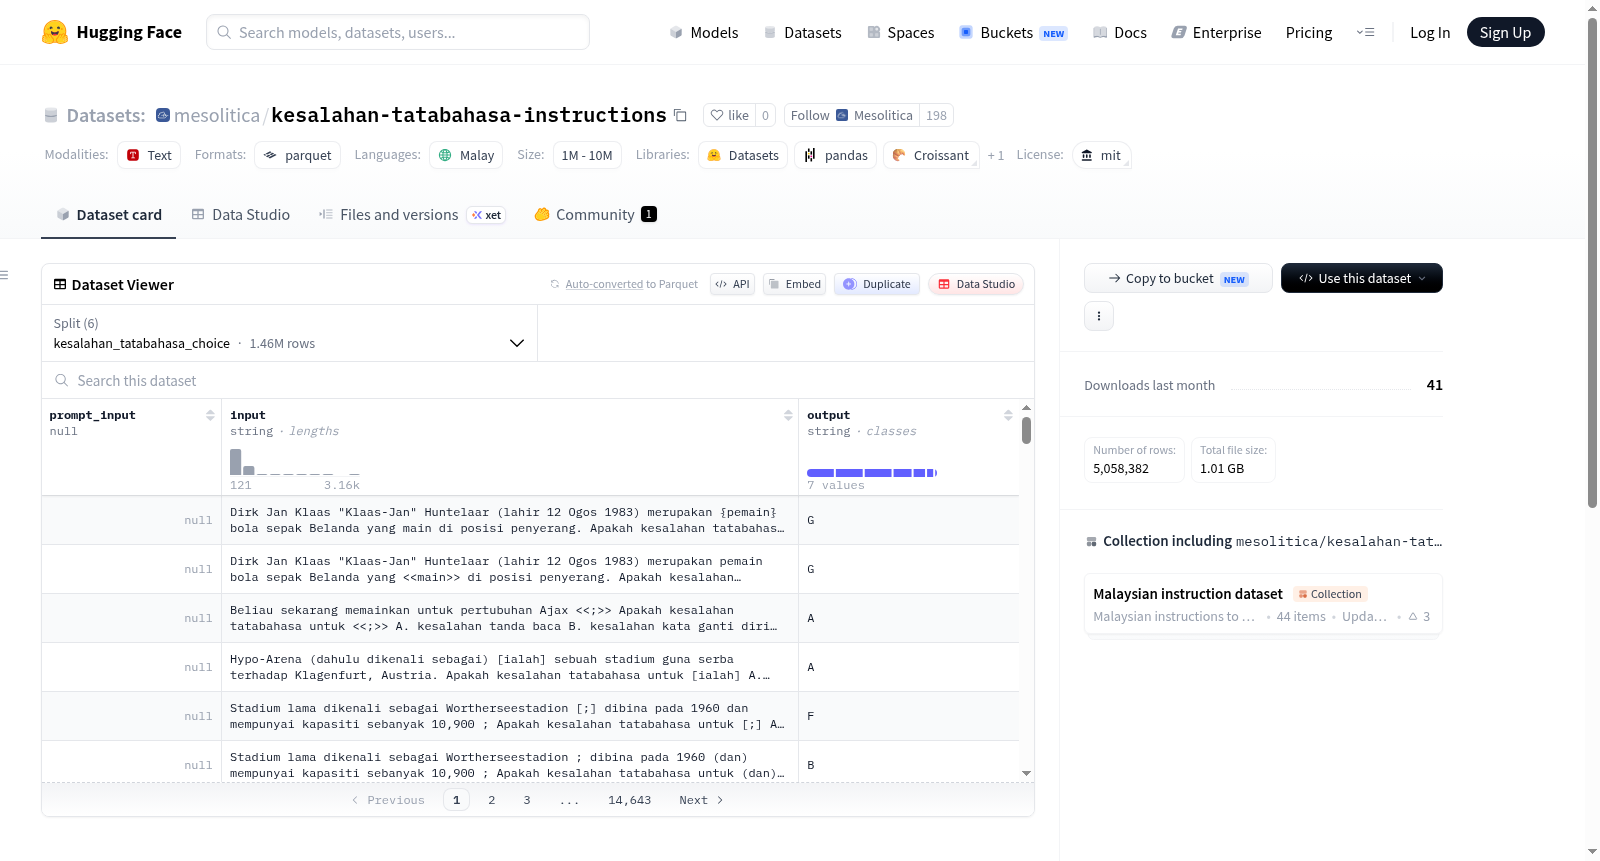
Task: Click the Previous page button
Action: pos(388,800)
